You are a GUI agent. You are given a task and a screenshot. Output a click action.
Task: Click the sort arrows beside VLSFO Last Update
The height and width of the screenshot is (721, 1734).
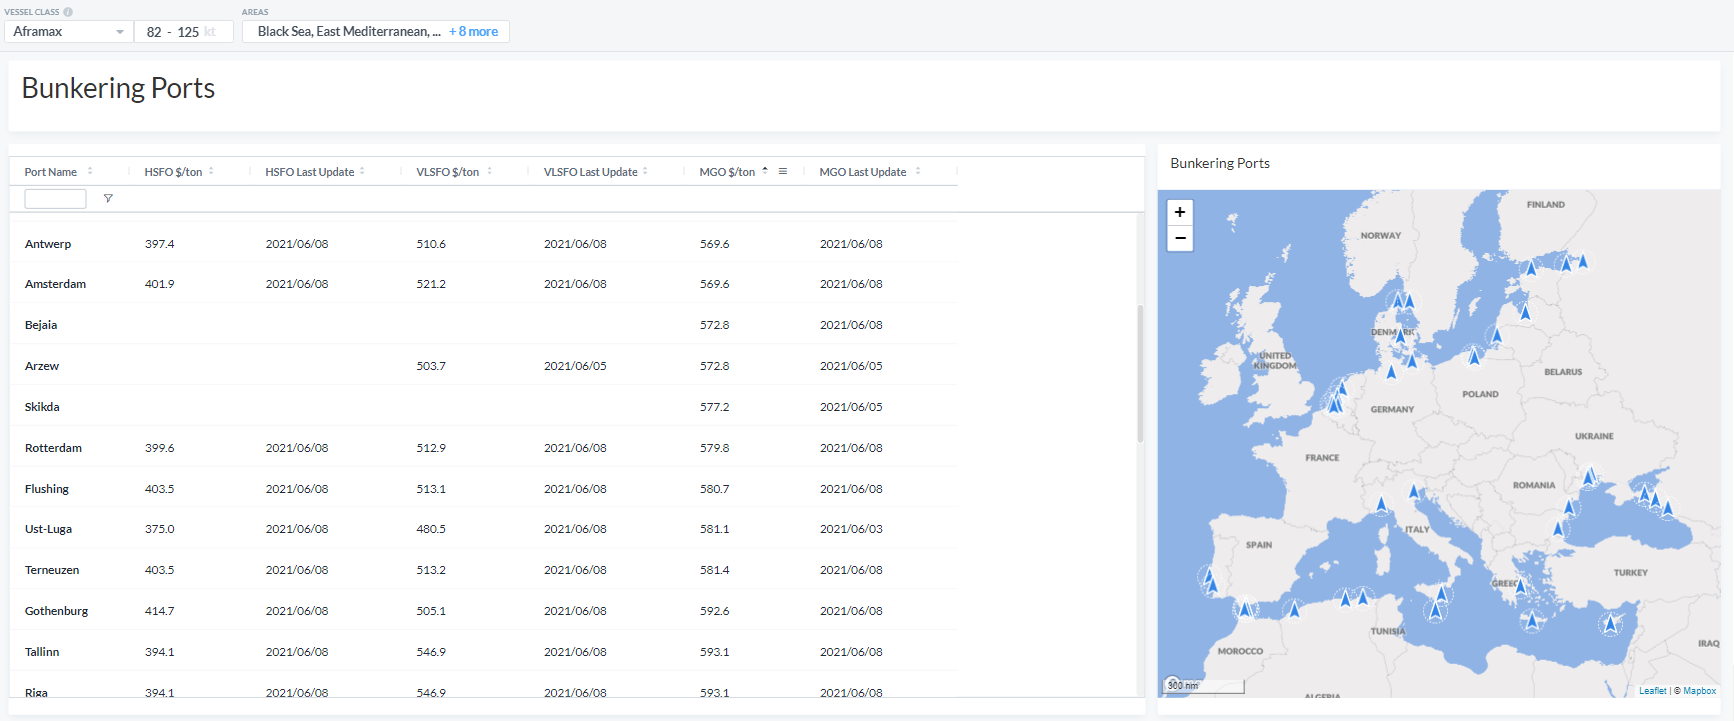click(x=645, y=171)
